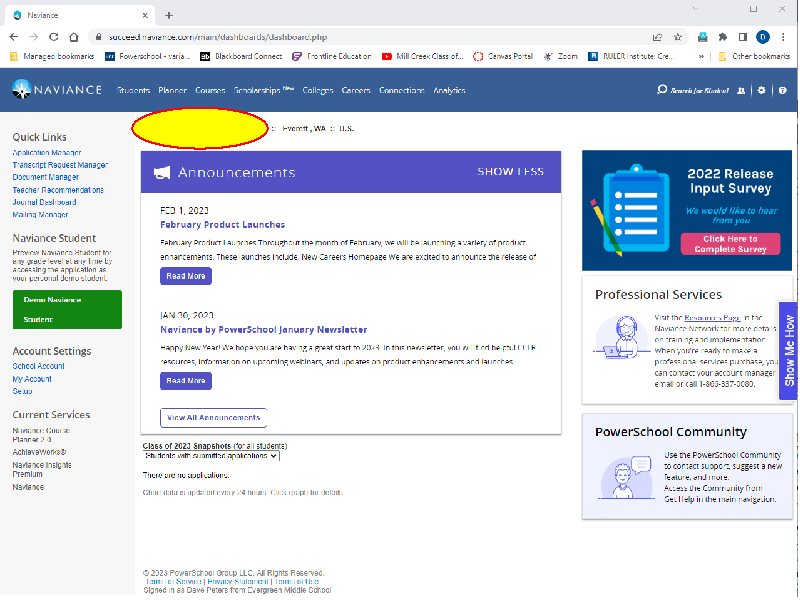Open Application Manager quick link
The height and width of the screenshot is (600, 800).
pos(47,153)
